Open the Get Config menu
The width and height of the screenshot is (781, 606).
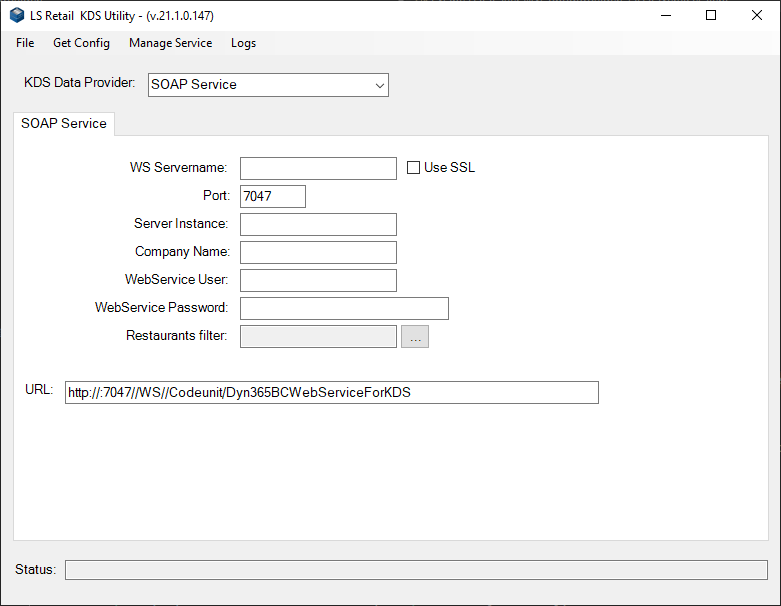pos(81,43)
